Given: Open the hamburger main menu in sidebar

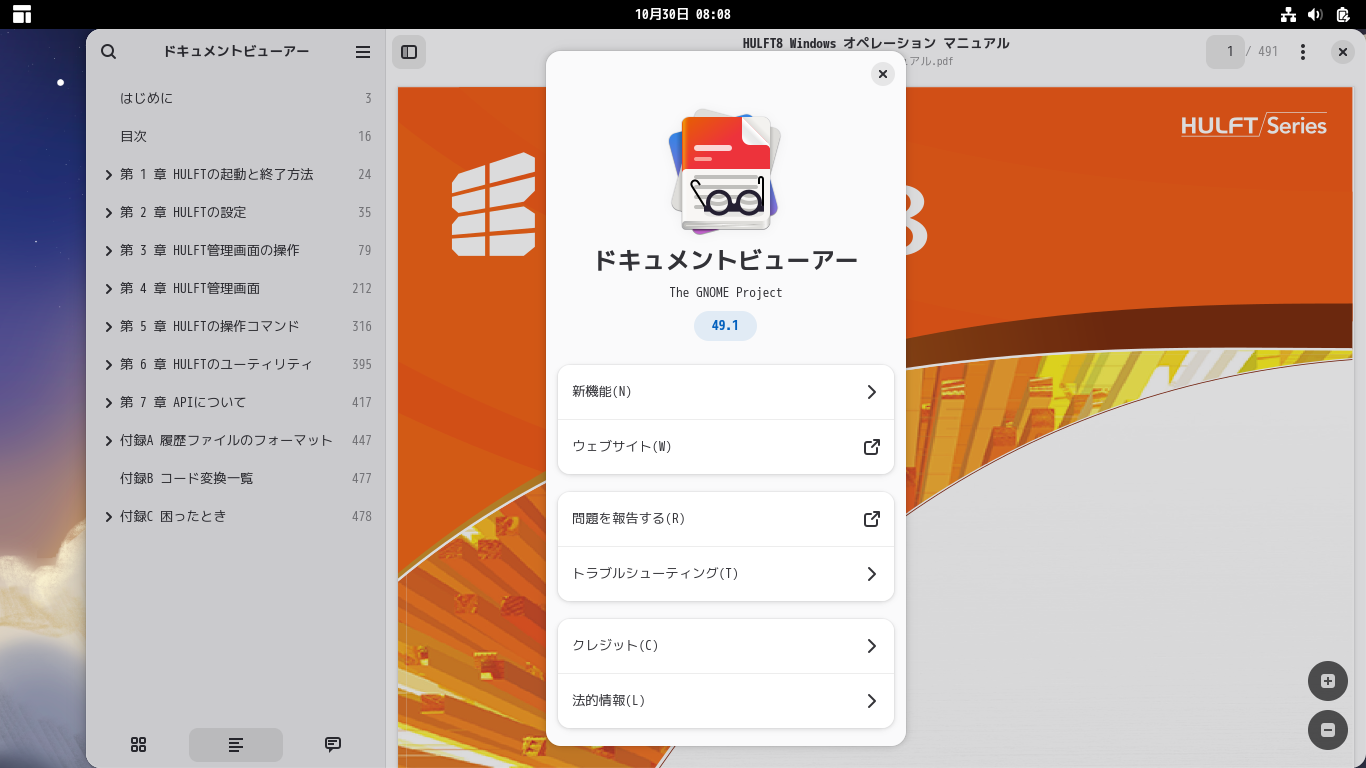Looking at the screenshot, I should [363, 52].
